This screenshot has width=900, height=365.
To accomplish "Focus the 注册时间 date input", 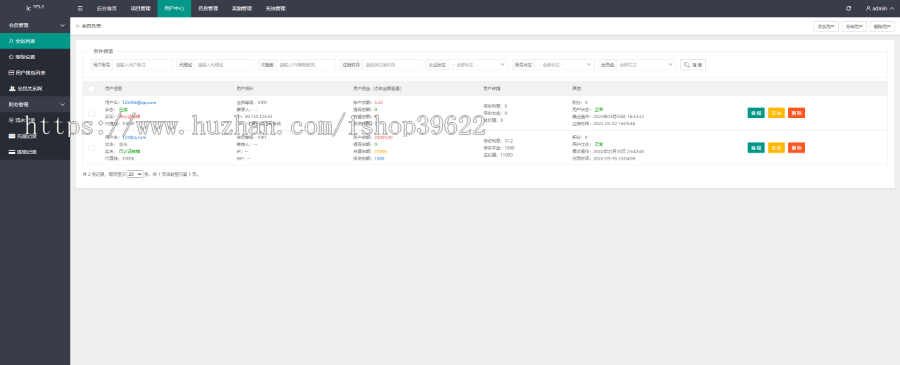I will pos(393,65).
